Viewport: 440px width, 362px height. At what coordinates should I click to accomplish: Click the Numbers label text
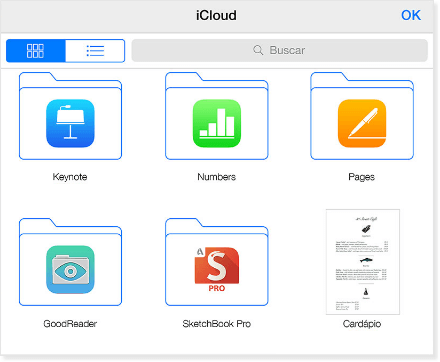pyautogui.click(x=217, y=177)
